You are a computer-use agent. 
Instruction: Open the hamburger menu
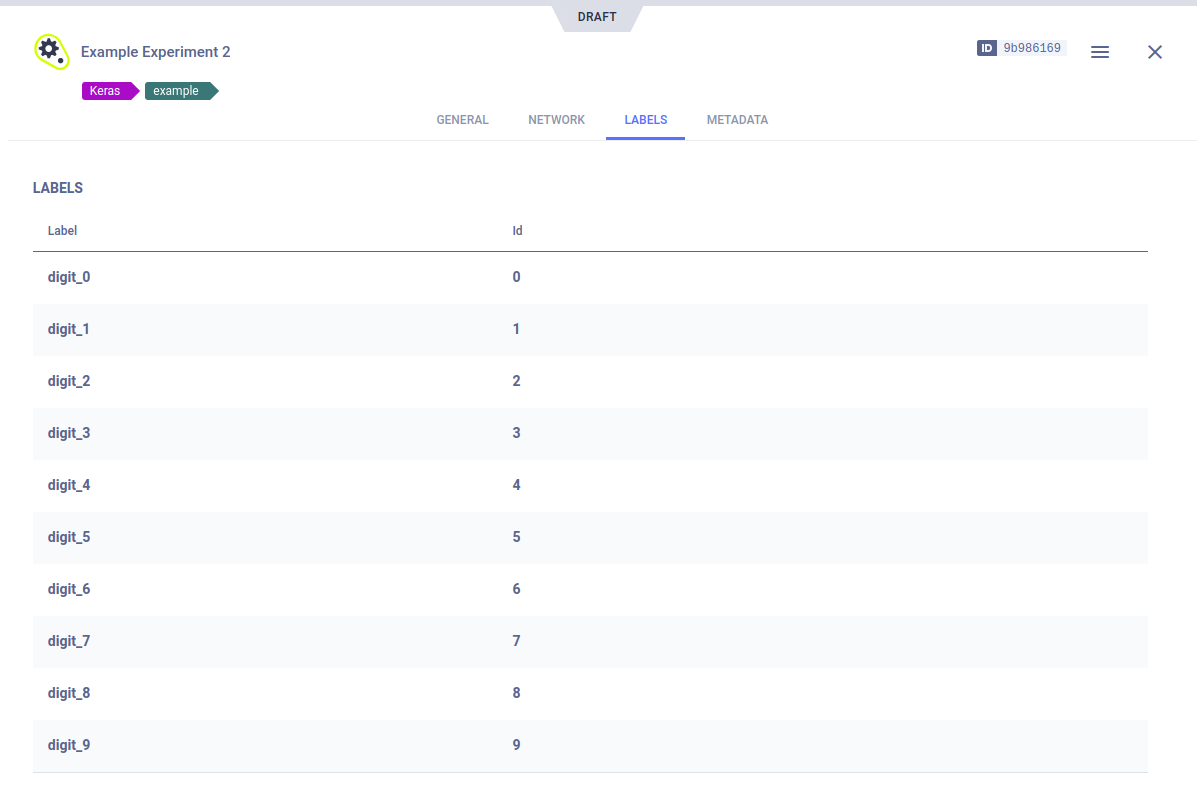click(1099, 52)
